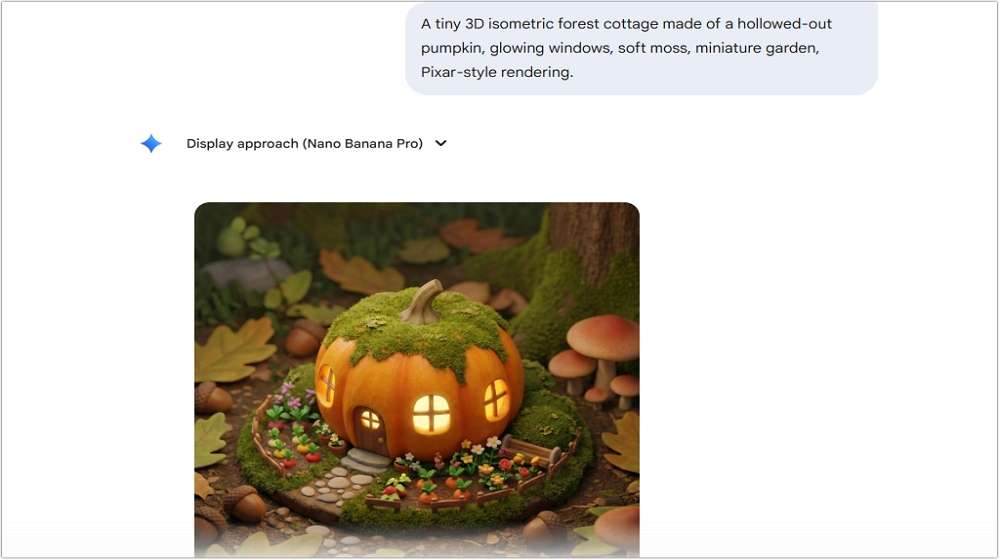Screen dimensions: 1000x560
Task: Expand the Display approach chevron arrow
Action: click(x=441, y=144)
